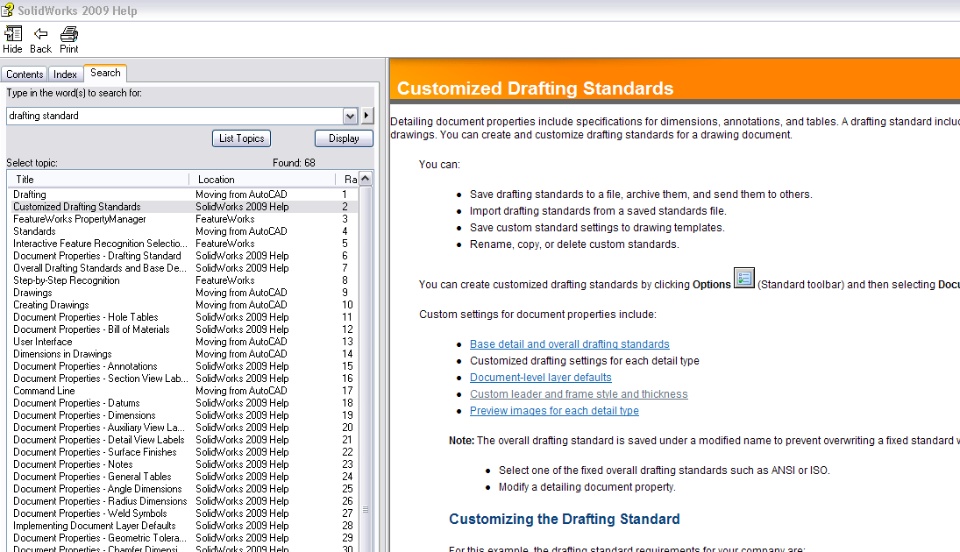This screenshot has width=960, height=552.
Task: Sort results by Rank column header
Action: click(x=347, y=179)
